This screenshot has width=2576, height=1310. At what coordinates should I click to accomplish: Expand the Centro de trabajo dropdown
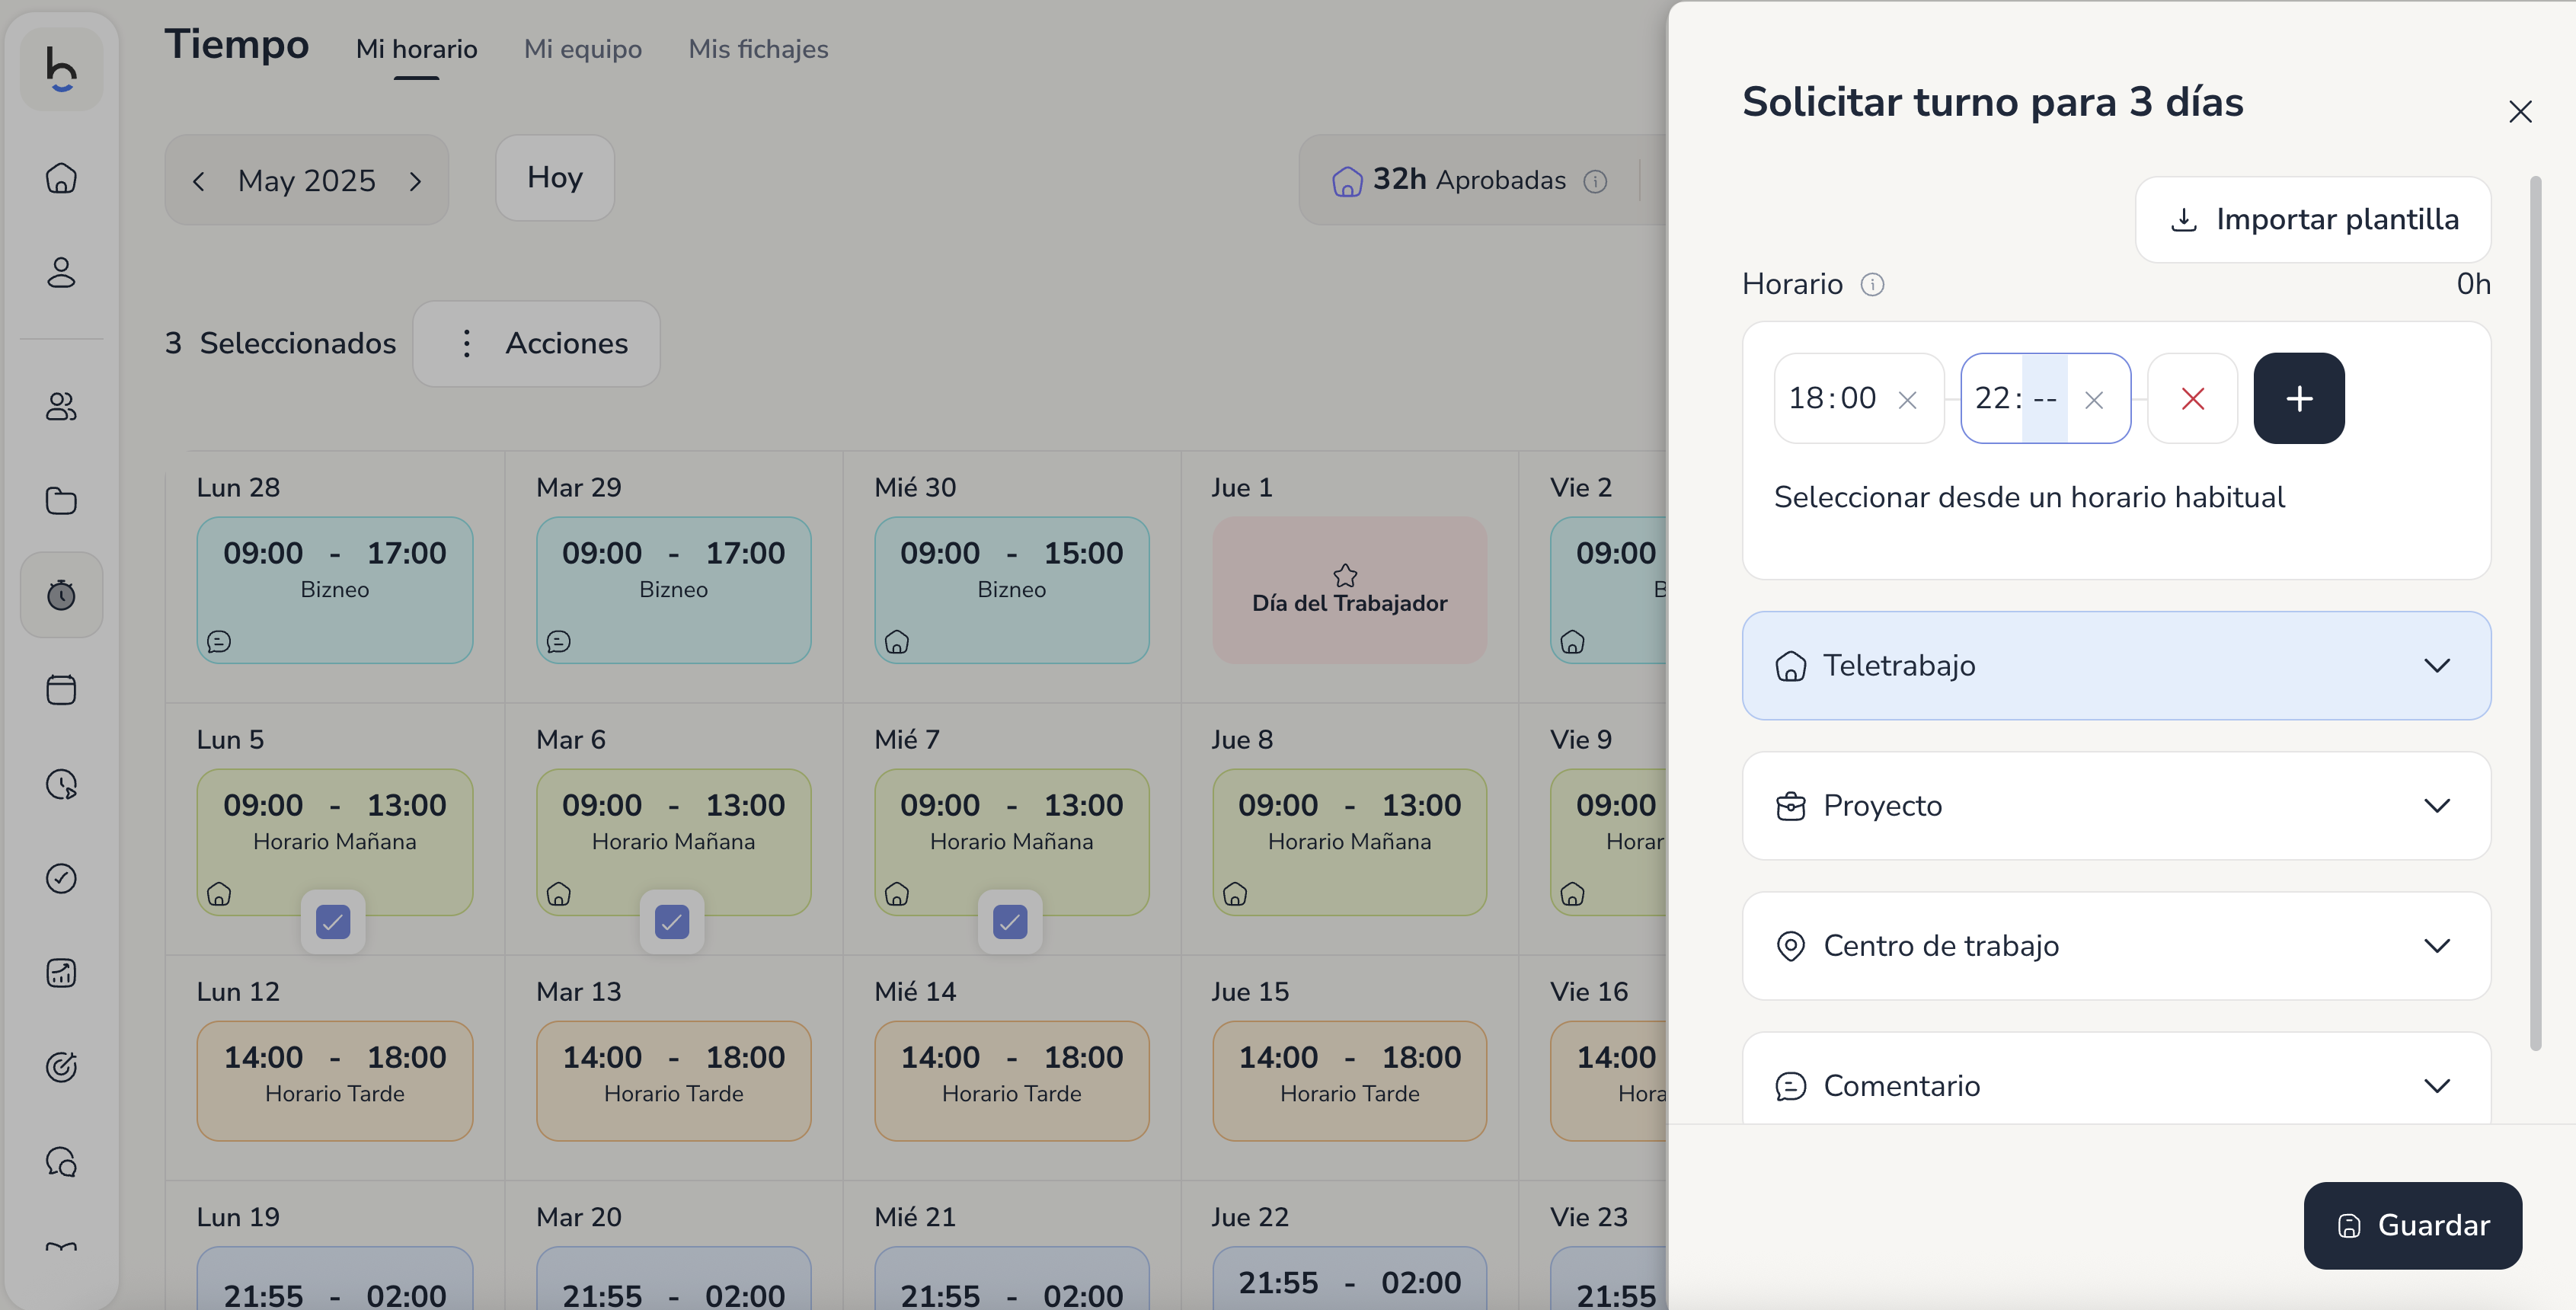(x=2116, y=945)
